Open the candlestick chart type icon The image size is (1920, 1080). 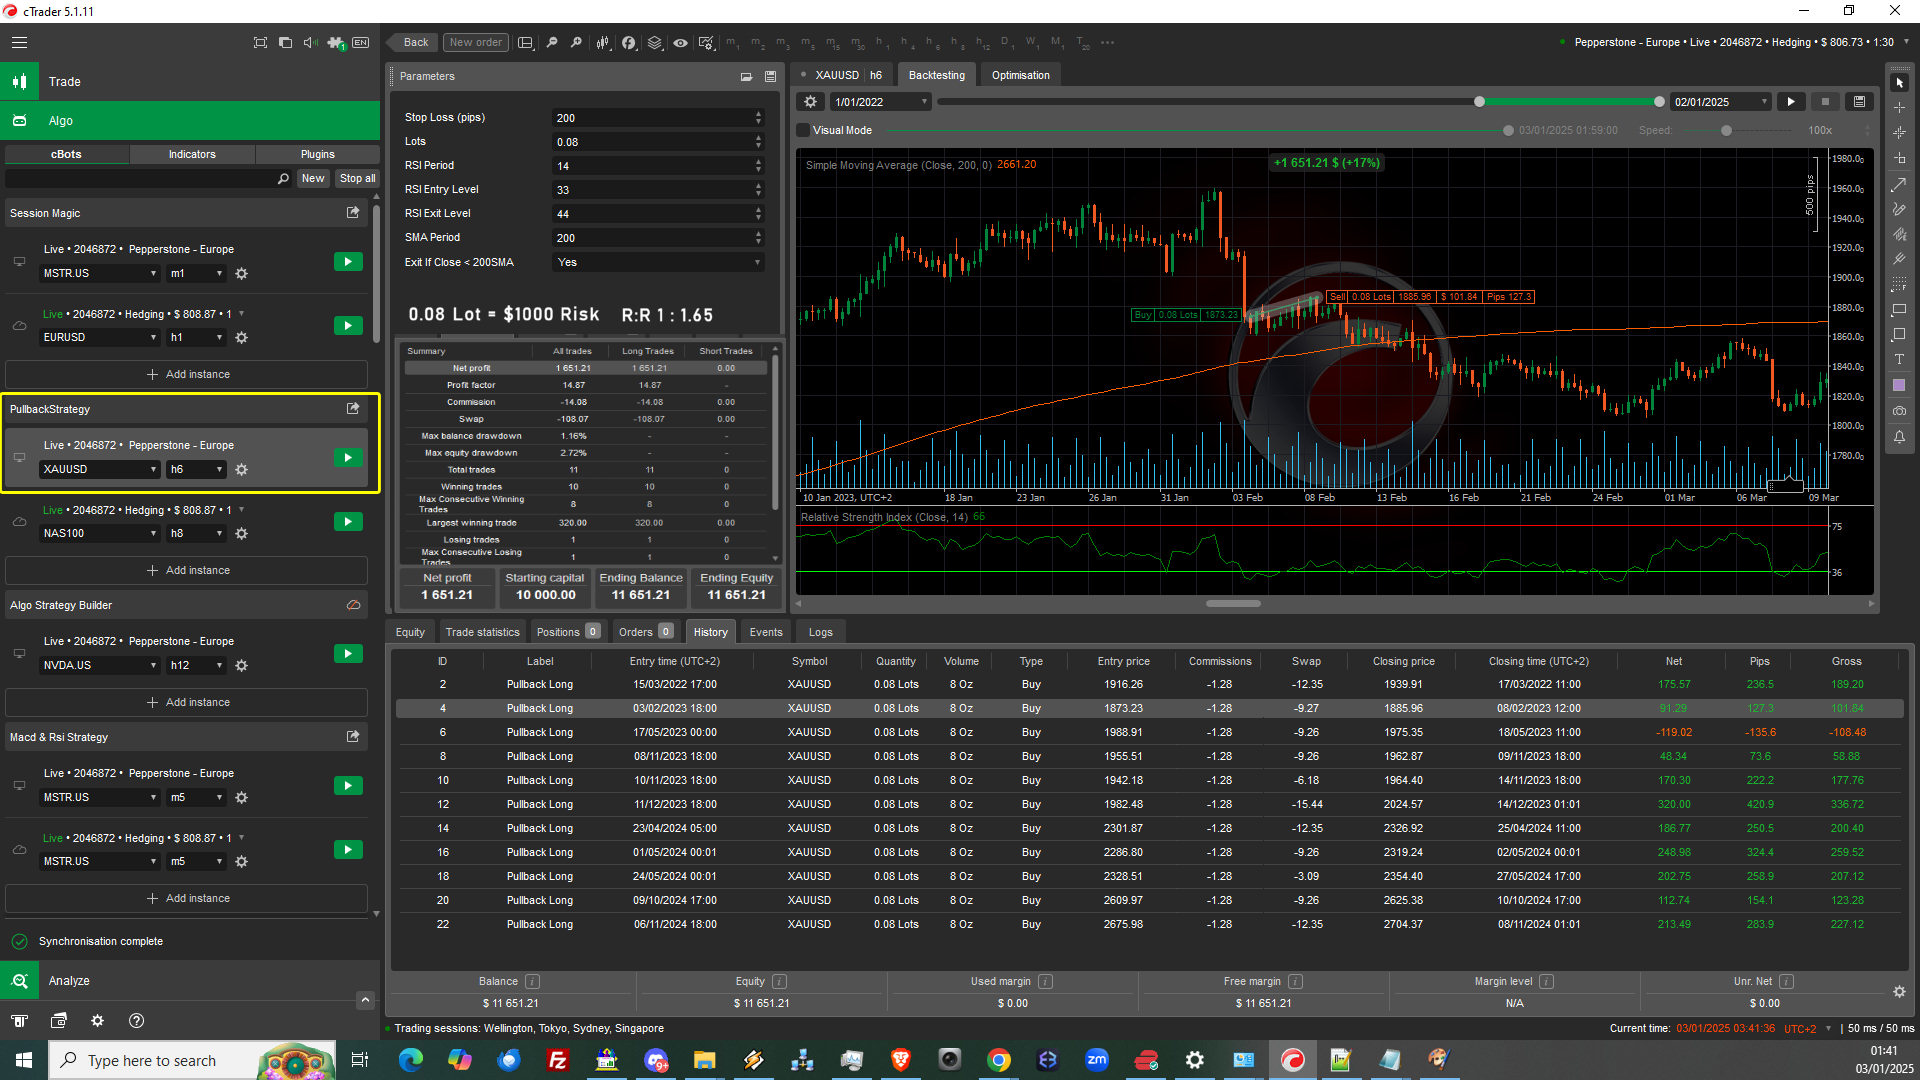603,42
